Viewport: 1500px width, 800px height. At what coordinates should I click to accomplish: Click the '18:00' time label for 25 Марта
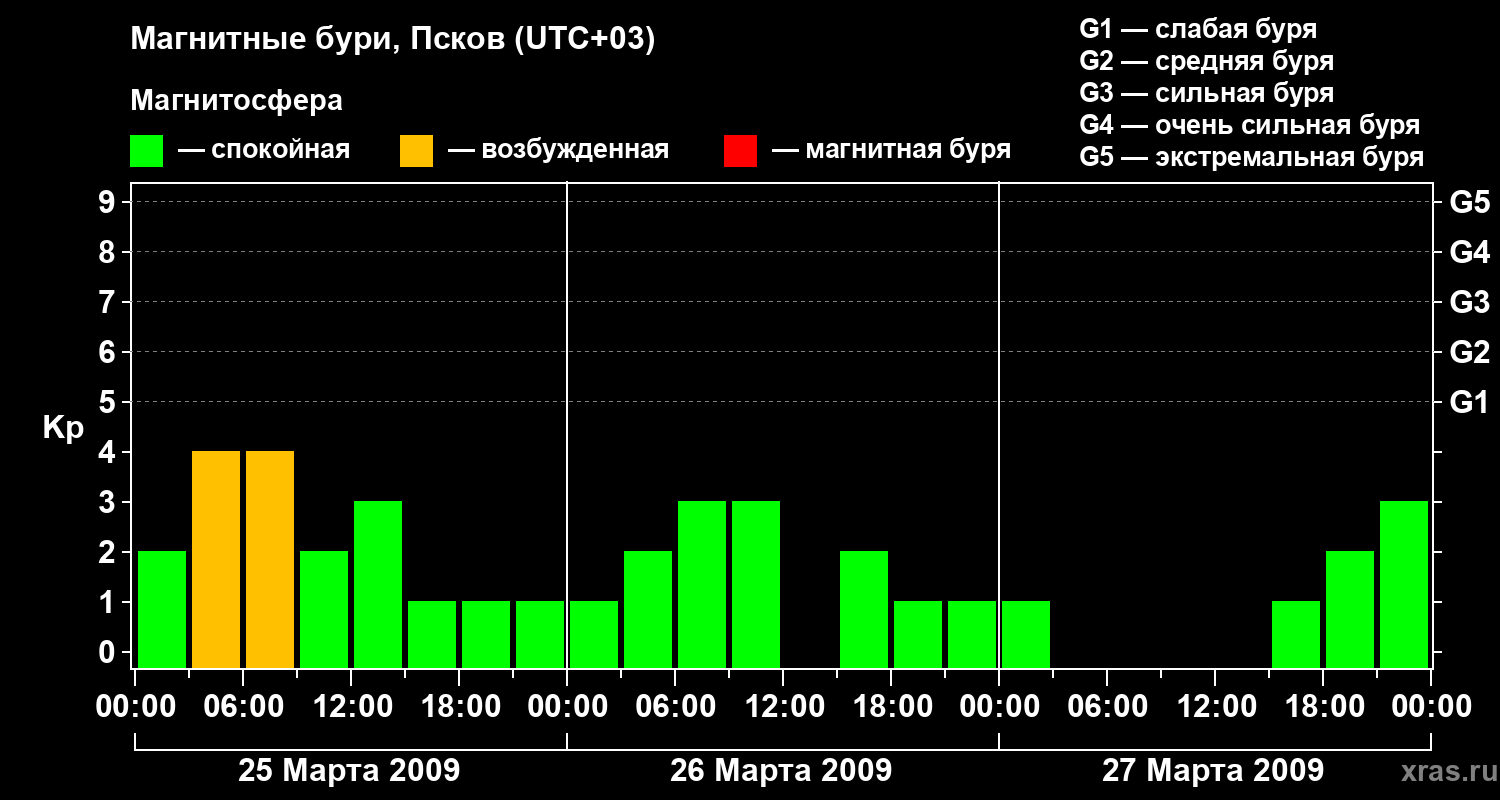[x=459, y=706]
